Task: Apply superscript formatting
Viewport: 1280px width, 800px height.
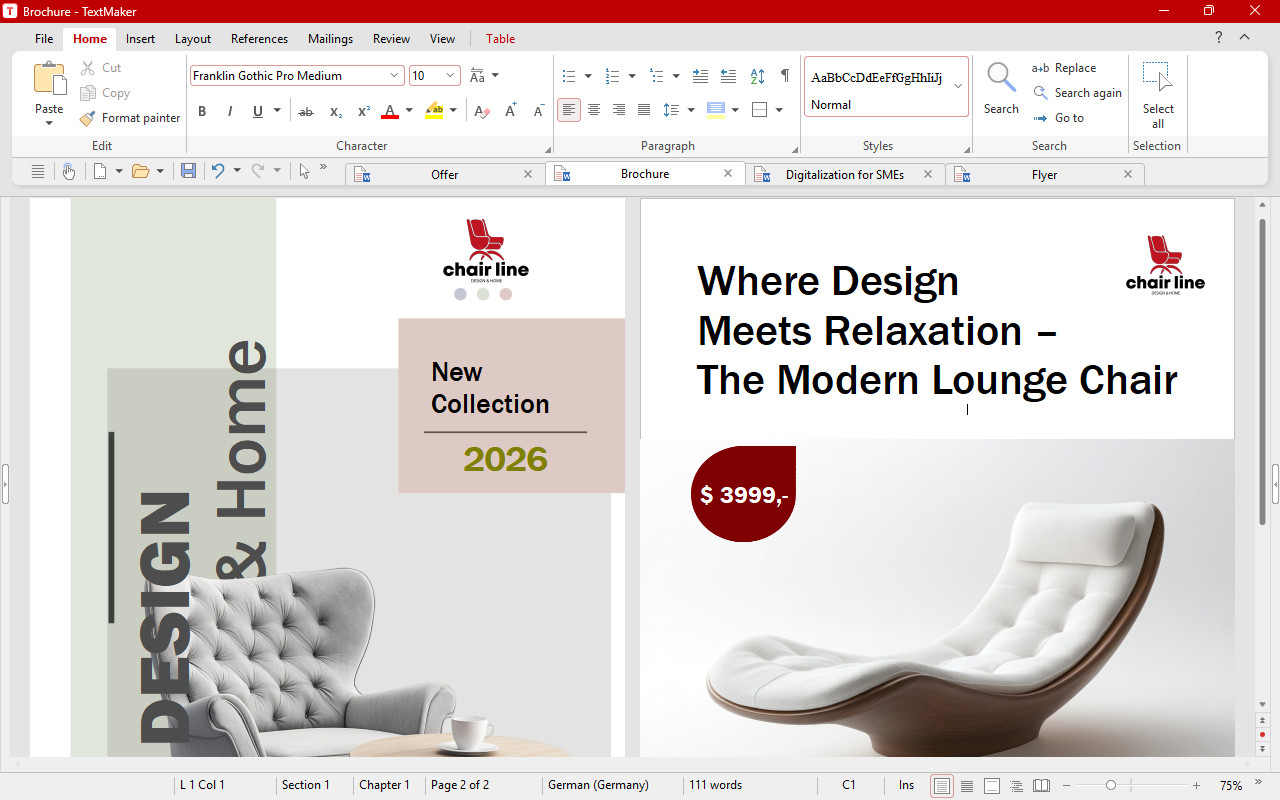Action: [x=364, y=111]
